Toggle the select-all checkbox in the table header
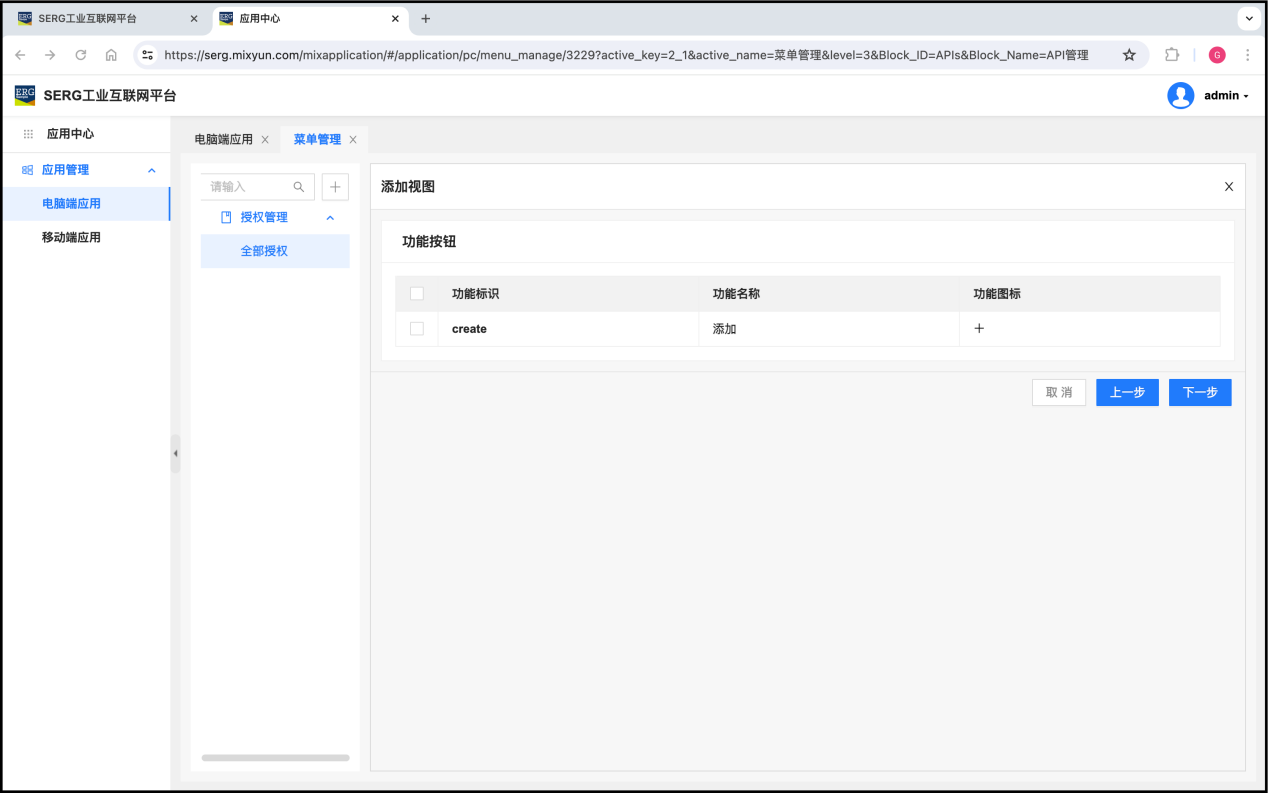Image resolution: width=1268 pixels, height=793 pixels. click(417, 294)
